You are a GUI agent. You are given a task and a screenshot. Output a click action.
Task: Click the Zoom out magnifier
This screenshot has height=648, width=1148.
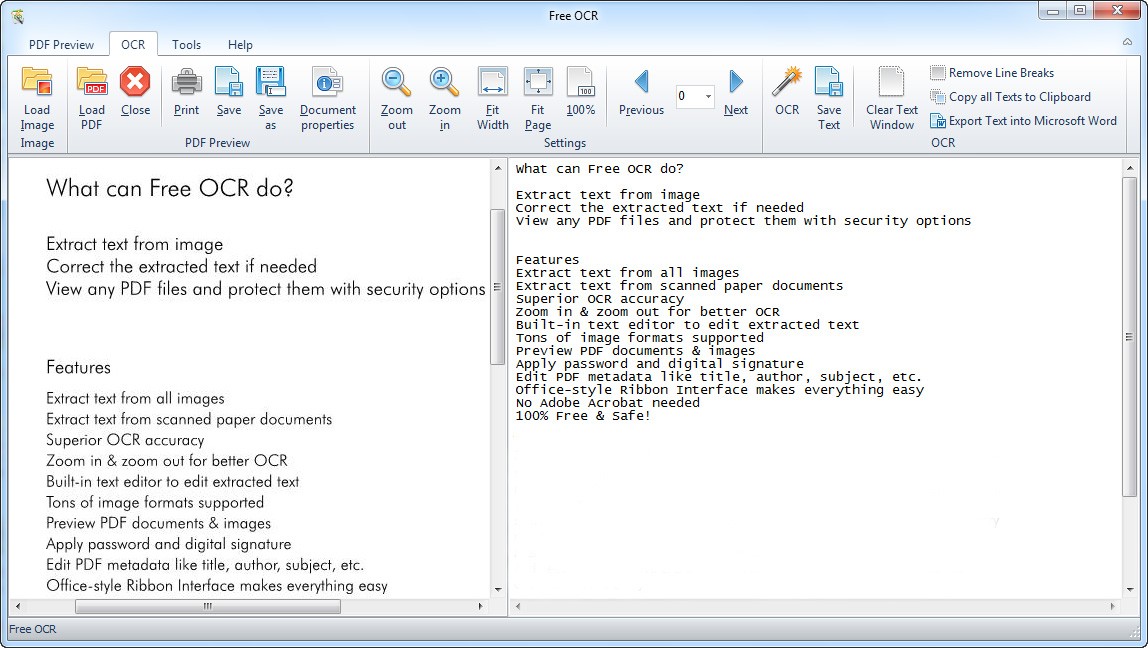click(396, 82)
